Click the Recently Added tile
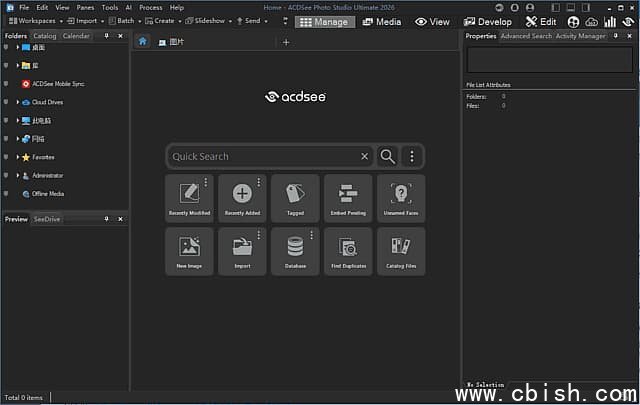Image resolution: width=640 pixels, height=405 pixels. click(x=242, y=198)
